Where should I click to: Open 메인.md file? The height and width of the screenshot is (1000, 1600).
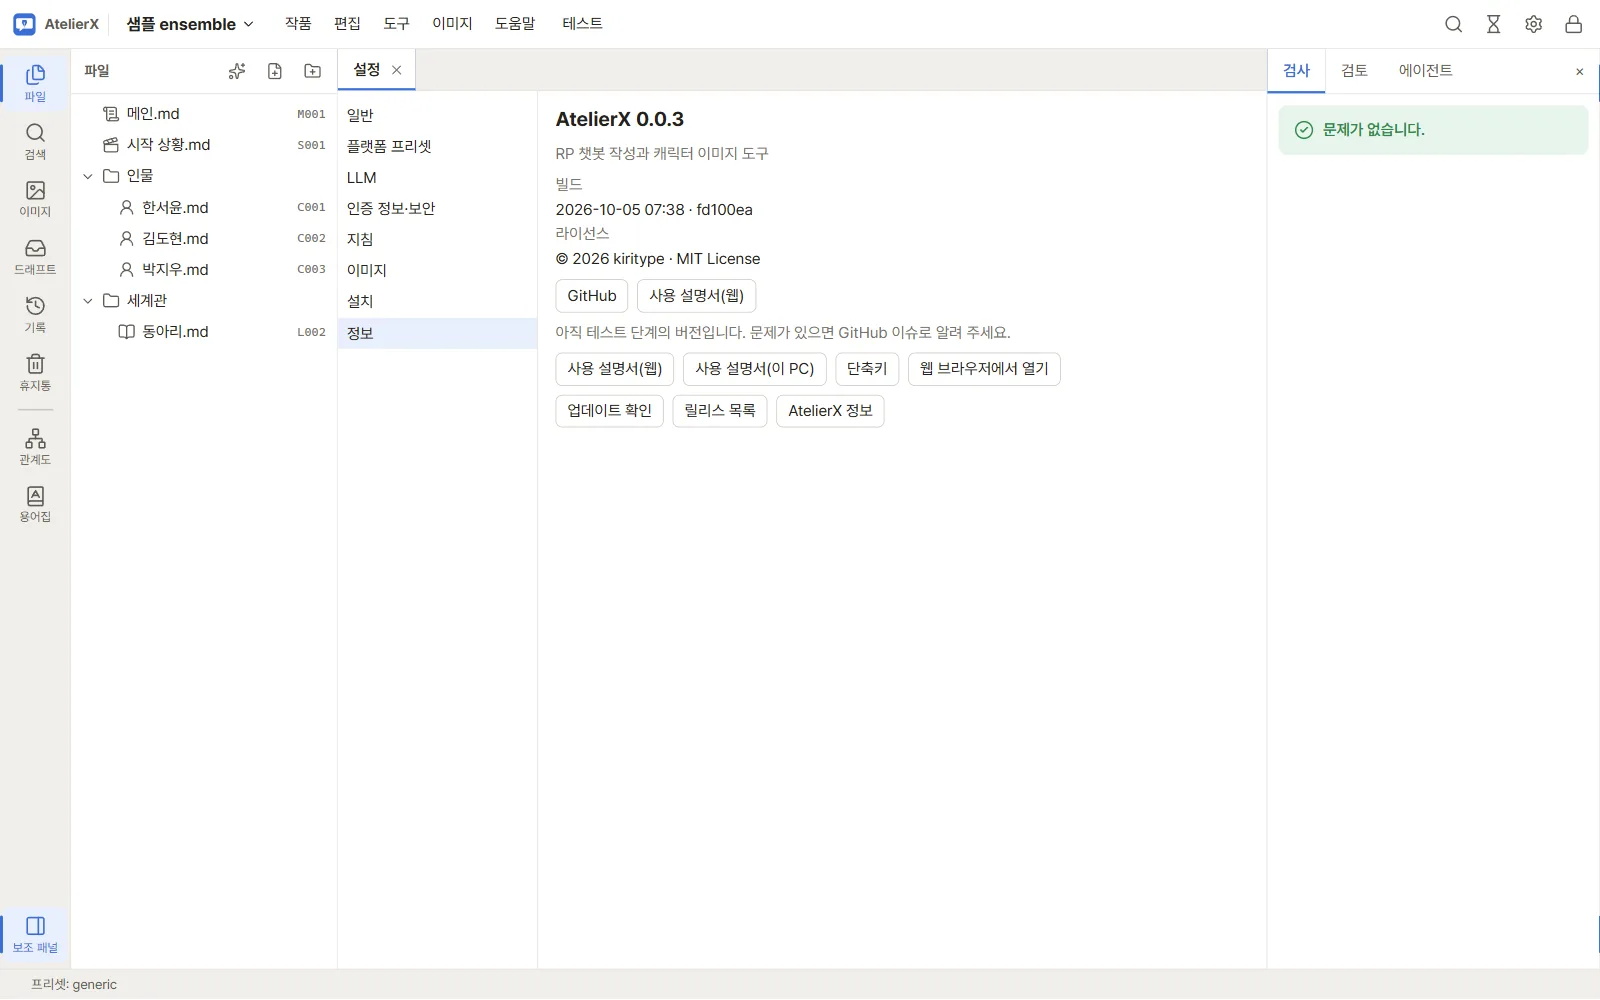click(205, 114)
